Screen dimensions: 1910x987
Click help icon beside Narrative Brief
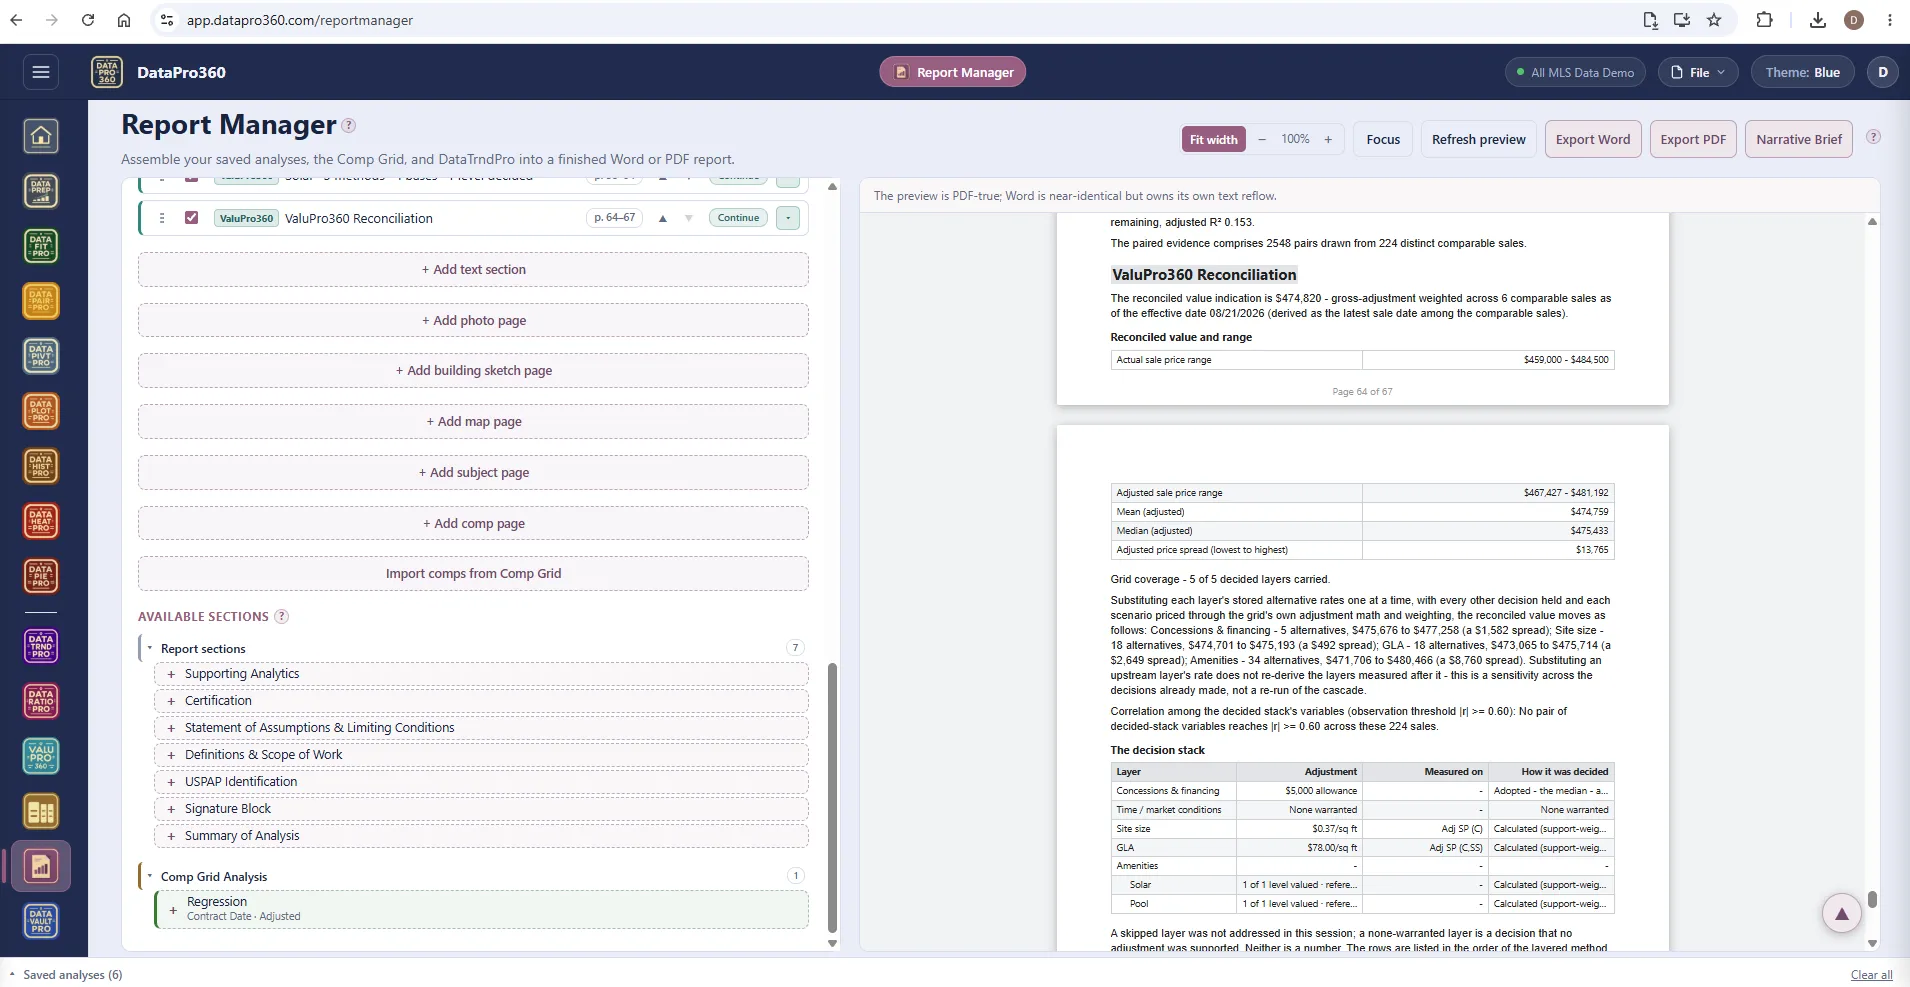(x=1873, y=137)
